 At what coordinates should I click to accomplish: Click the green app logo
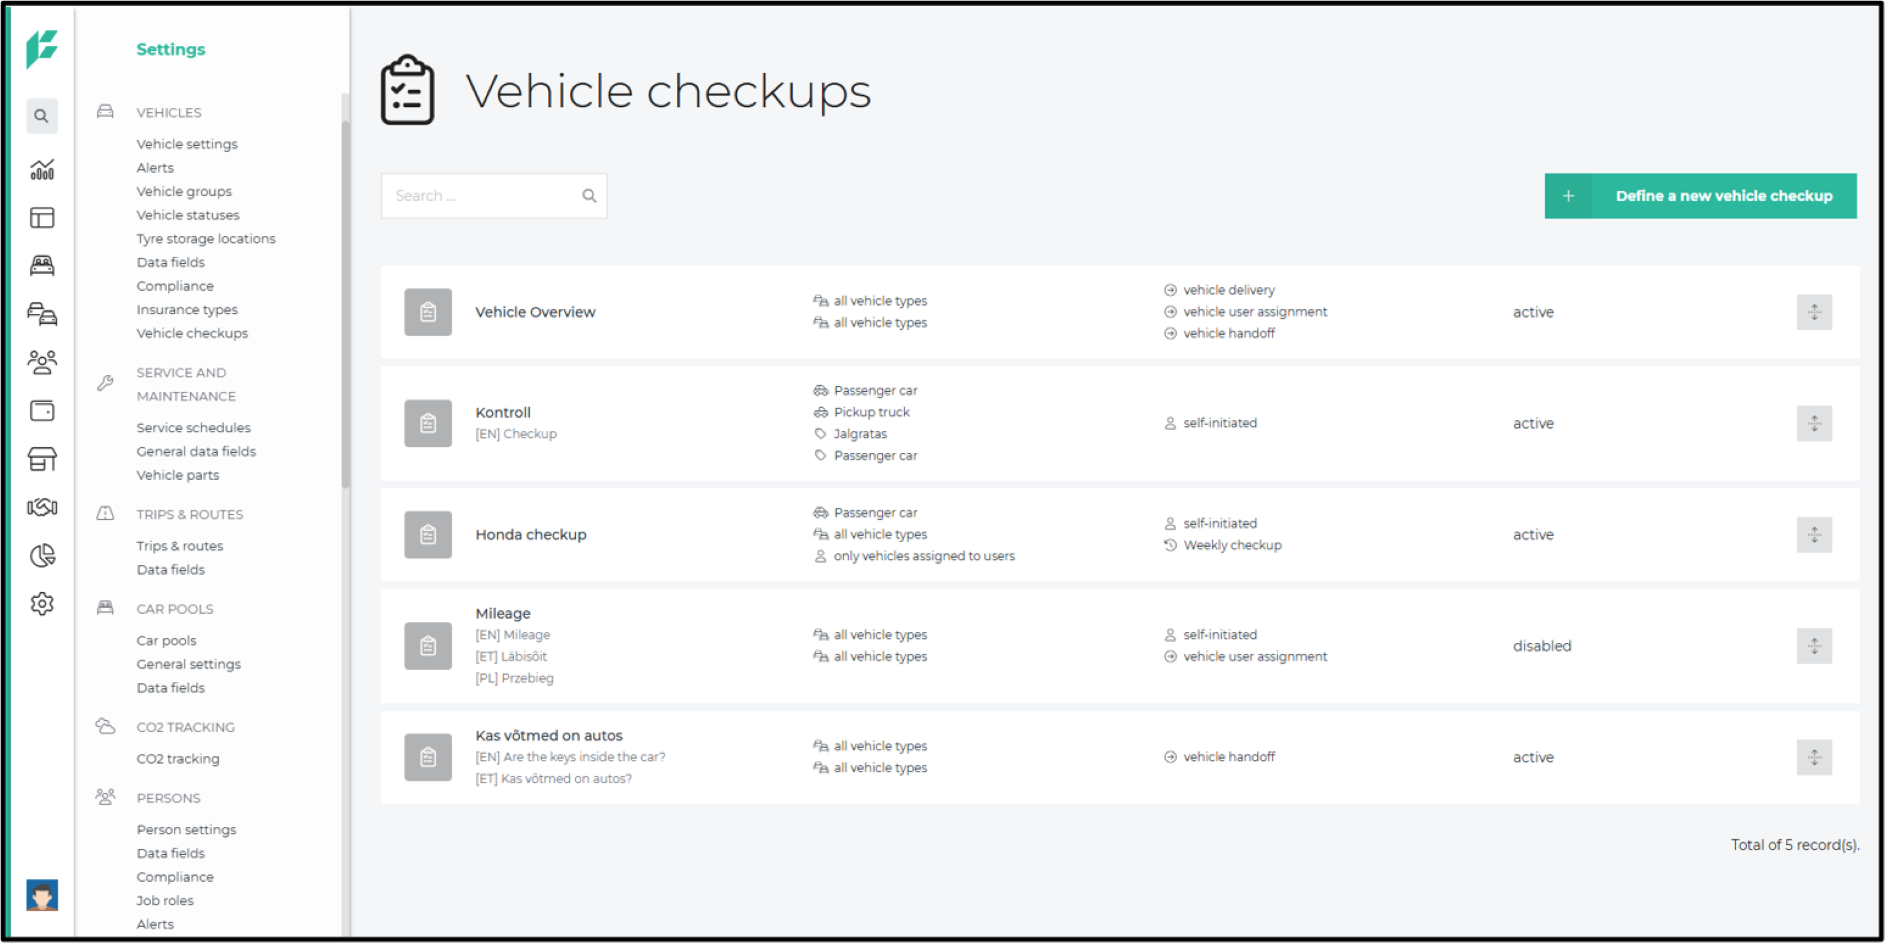coord(42,48)
